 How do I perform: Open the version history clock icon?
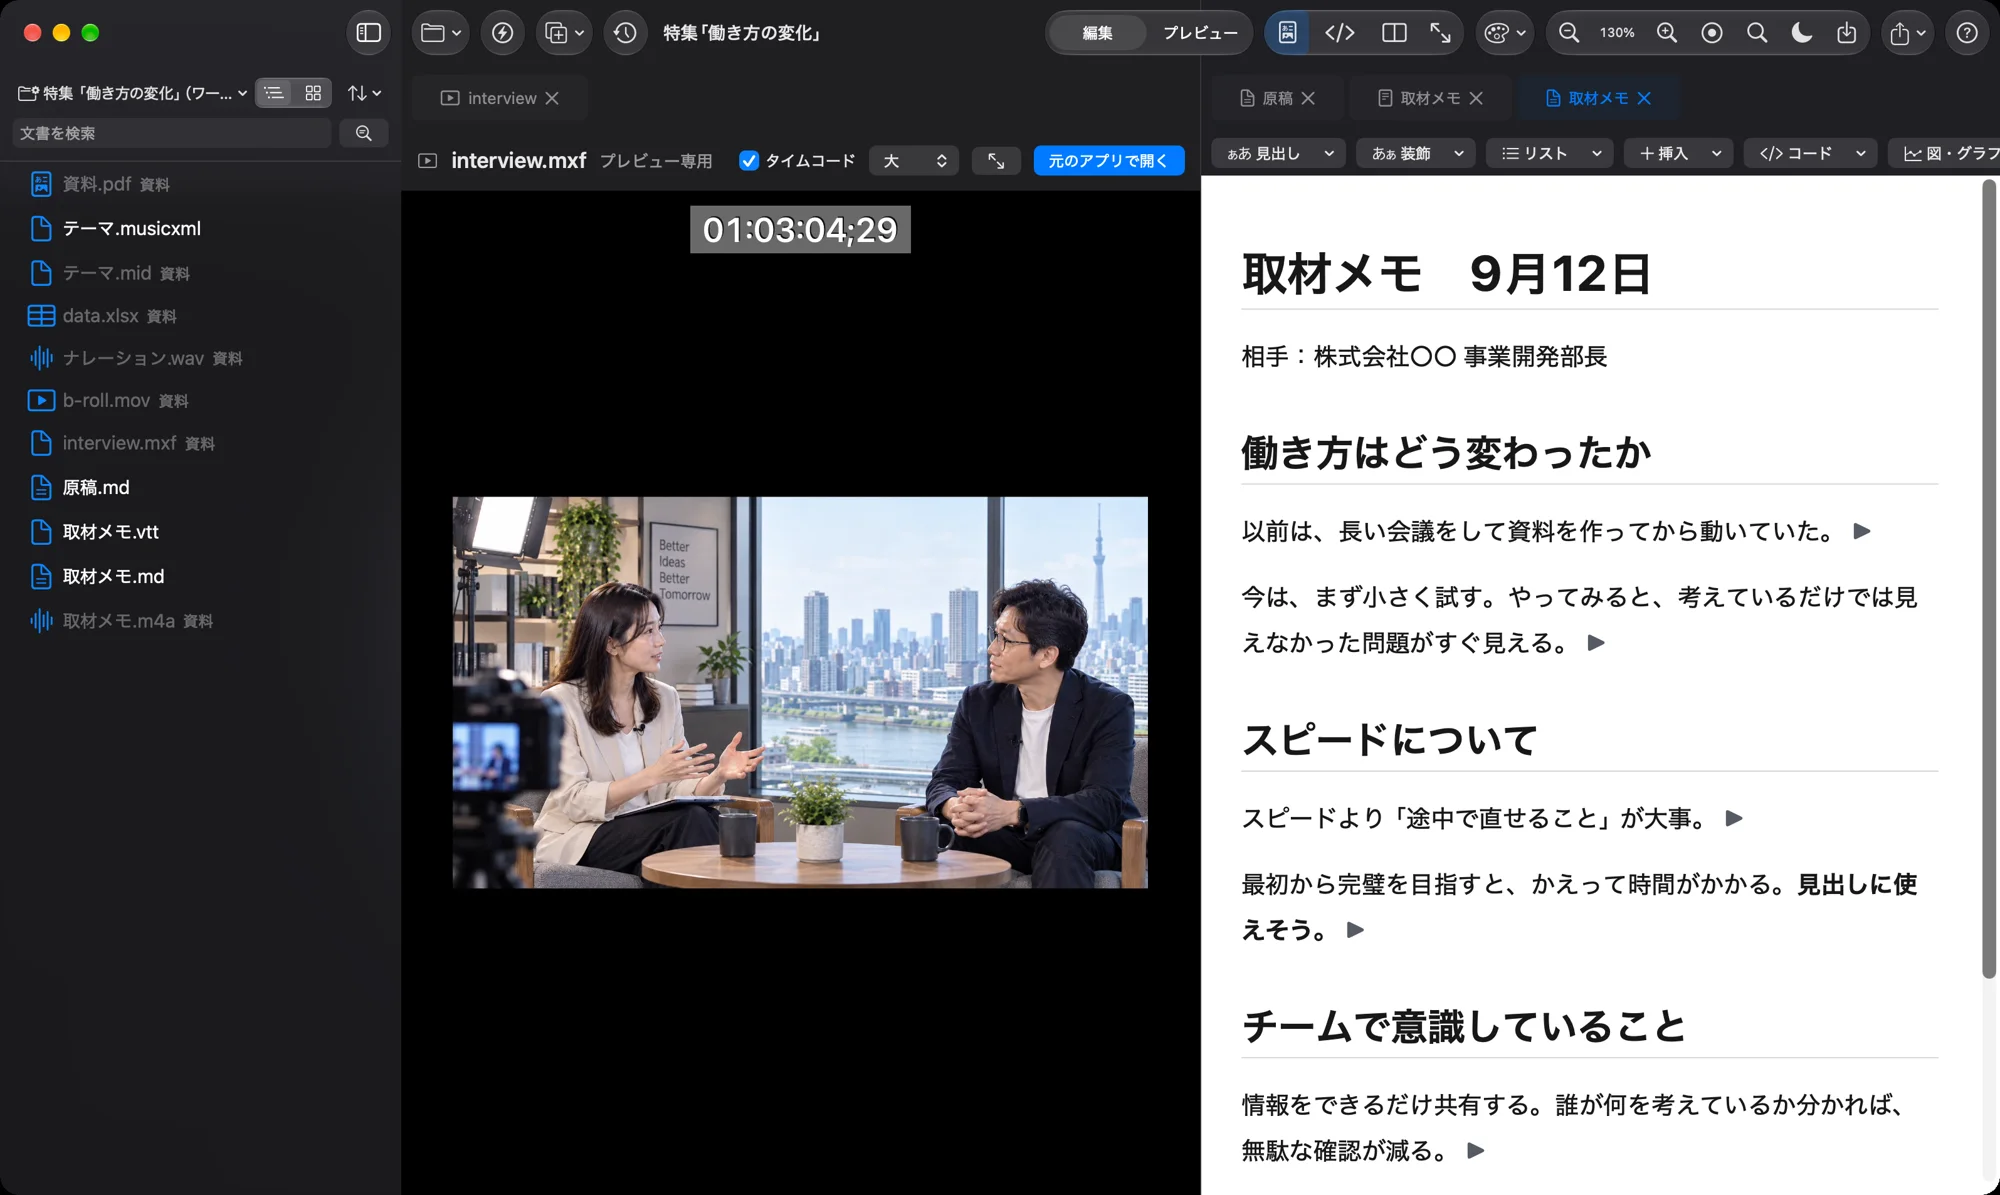625,33
